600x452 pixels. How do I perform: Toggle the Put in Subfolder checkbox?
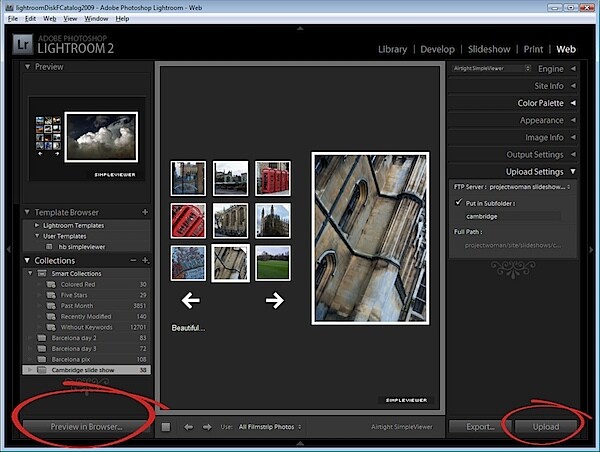[458, 202]
